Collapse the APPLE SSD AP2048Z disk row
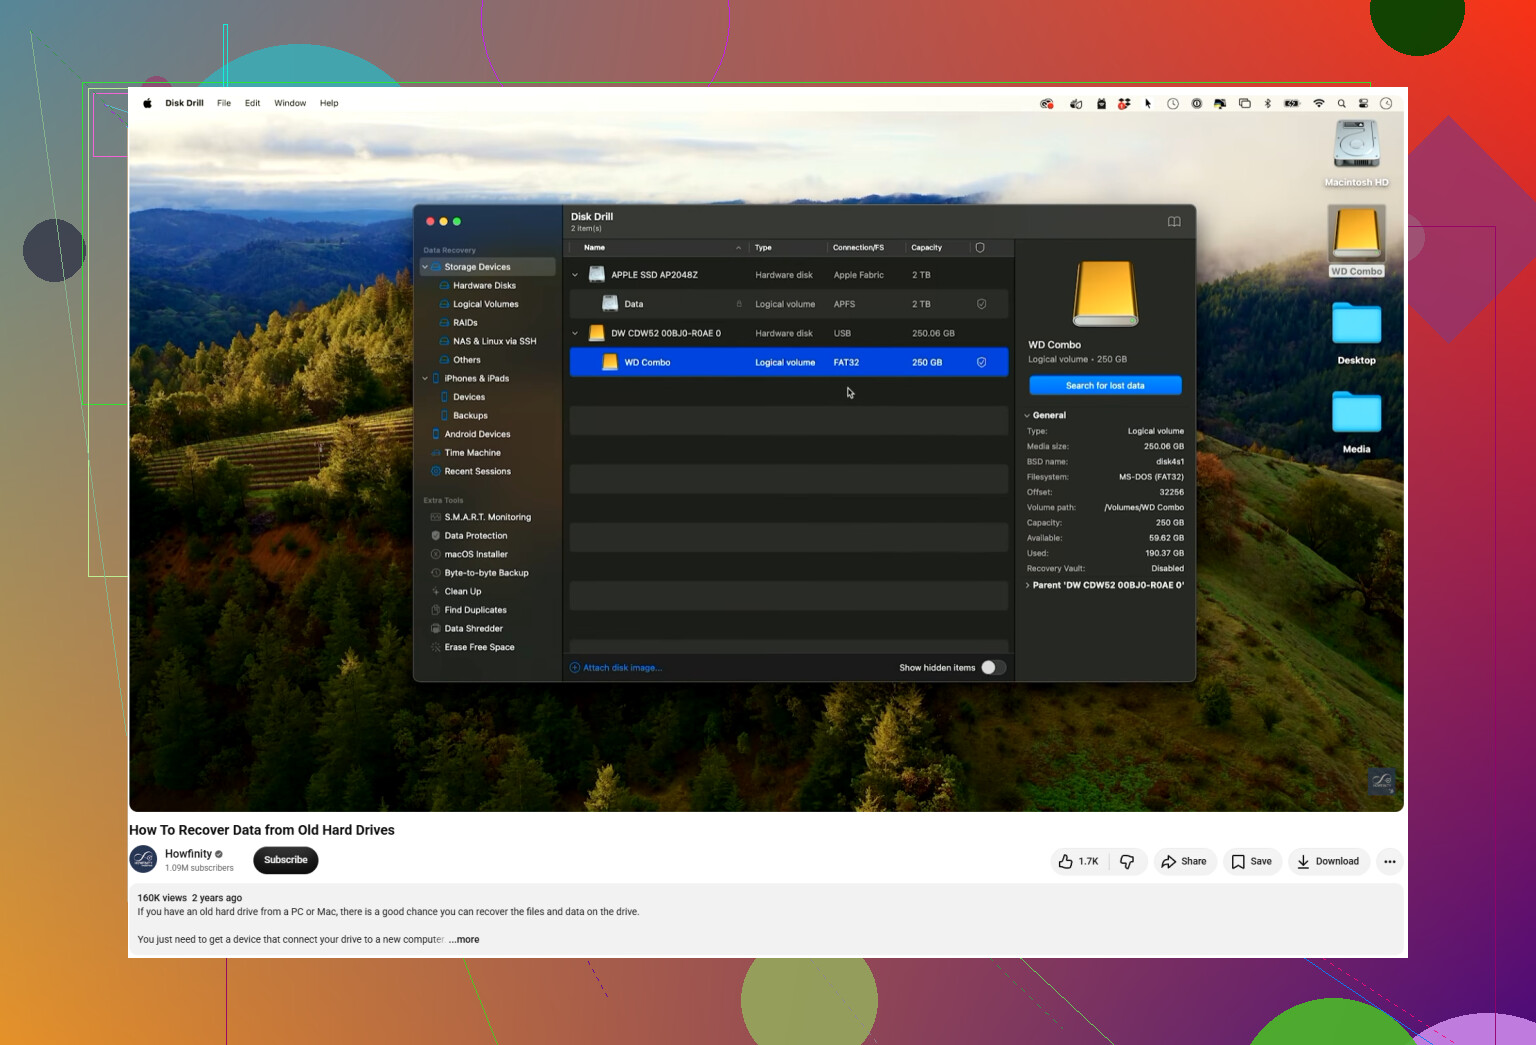 [x=575, y=275]
